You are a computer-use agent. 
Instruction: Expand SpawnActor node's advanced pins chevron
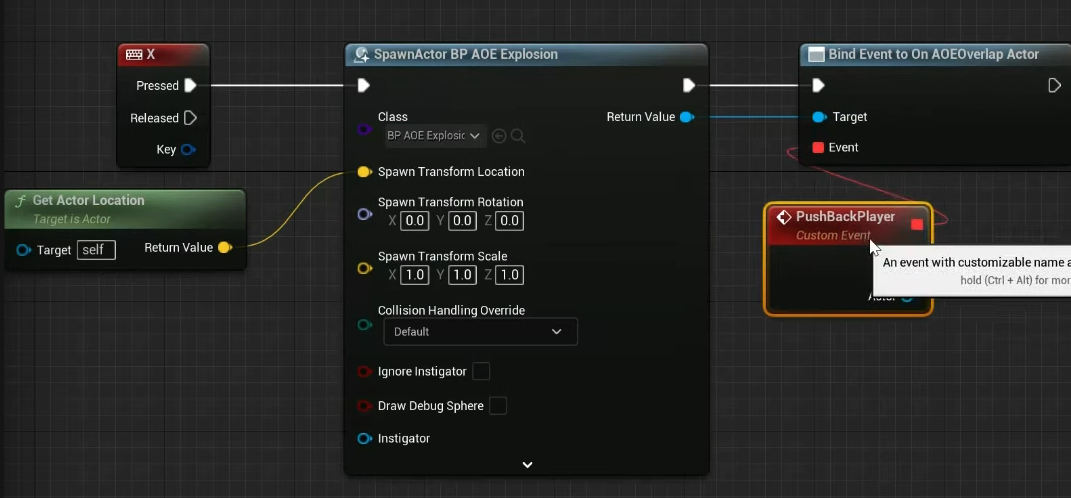click(x=527, y=465)
